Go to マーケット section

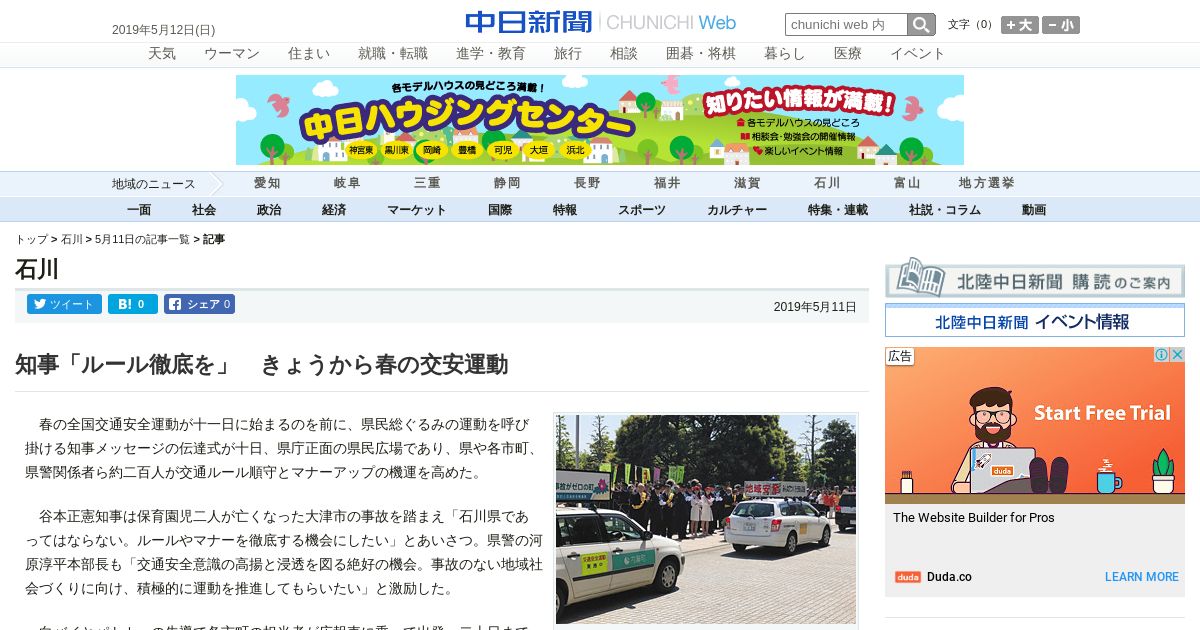tap(417, 210)
